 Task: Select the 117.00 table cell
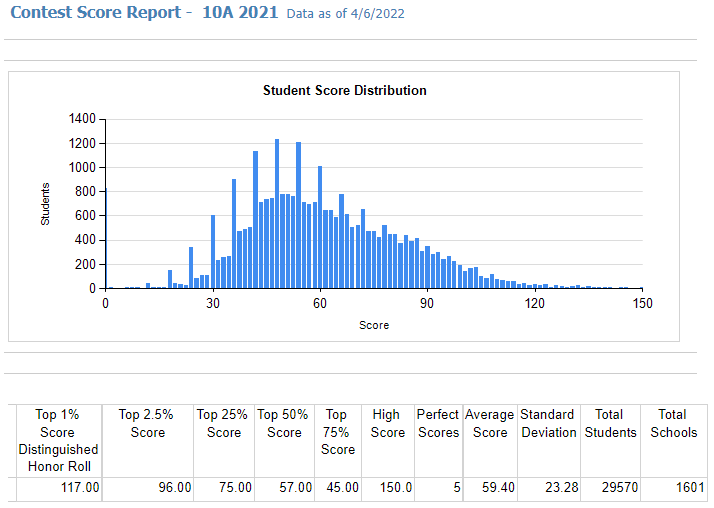coord(58,488)
